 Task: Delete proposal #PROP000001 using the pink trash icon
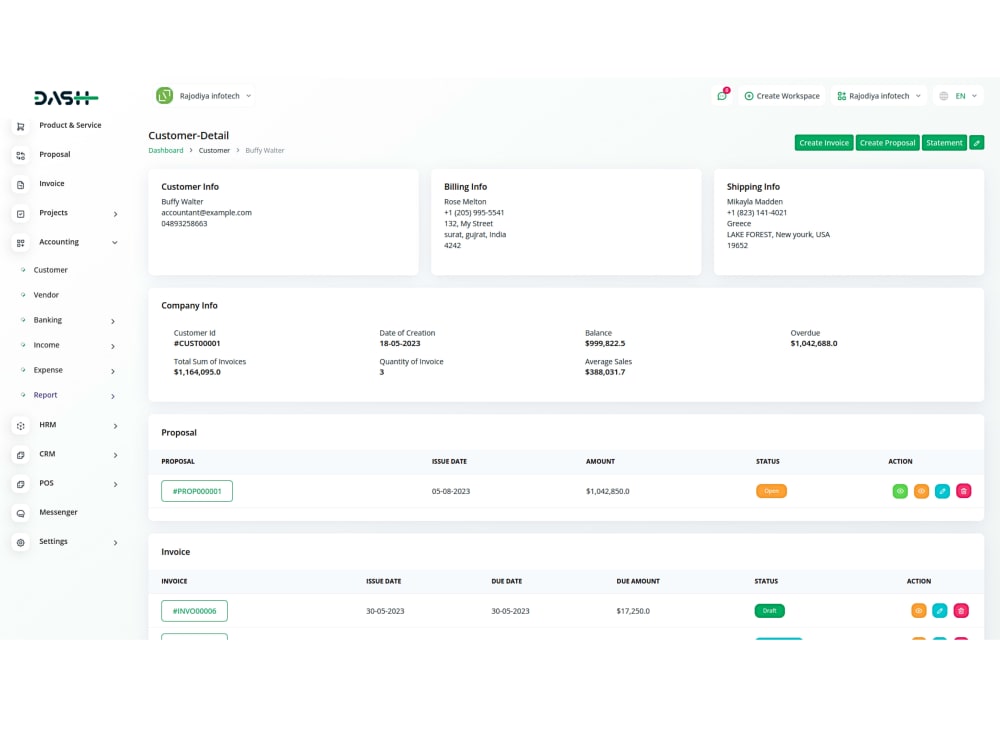pos(962,491)
